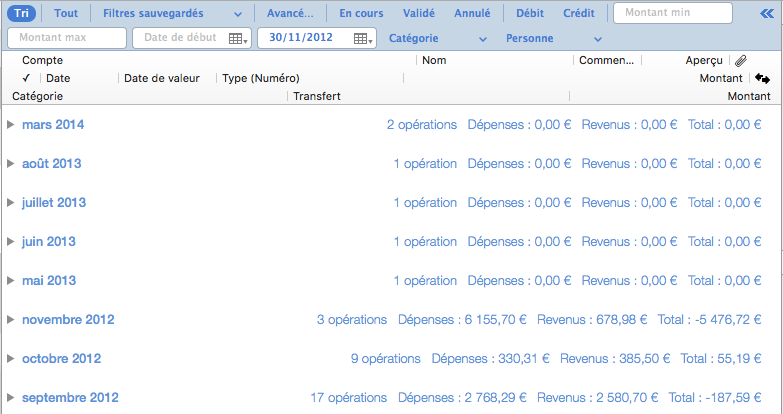Open calendar picker for 30/11/2012 end date

(x=364, y=38)
